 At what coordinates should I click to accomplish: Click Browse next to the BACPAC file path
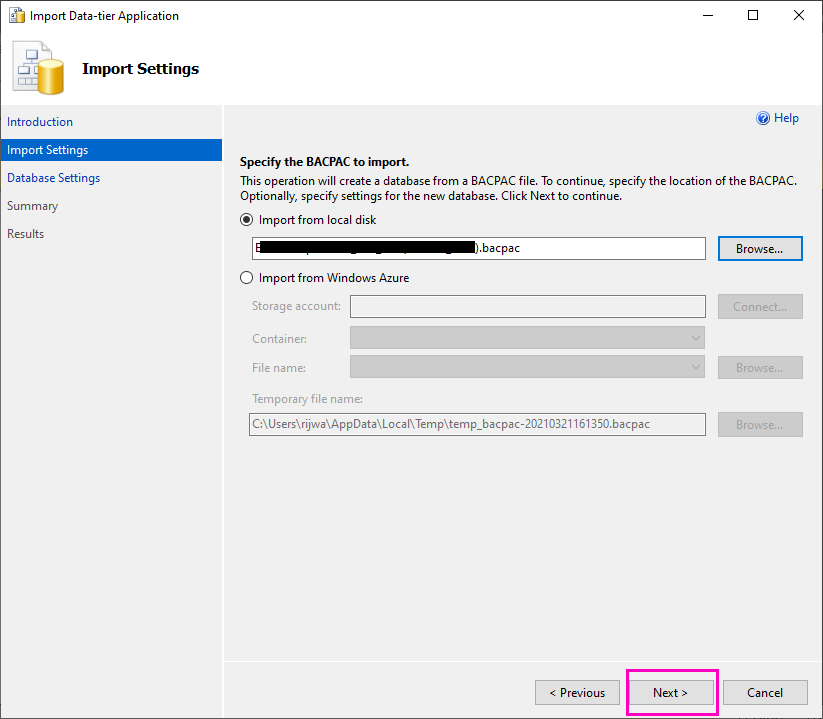[x=759, y=248]
